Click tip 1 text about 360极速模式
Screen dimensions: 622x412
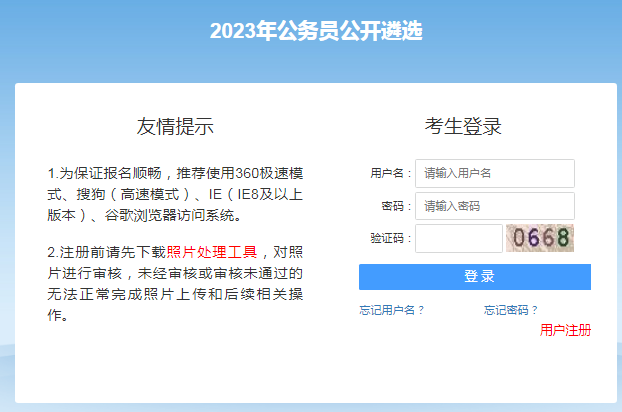click(x=175, y=194)
